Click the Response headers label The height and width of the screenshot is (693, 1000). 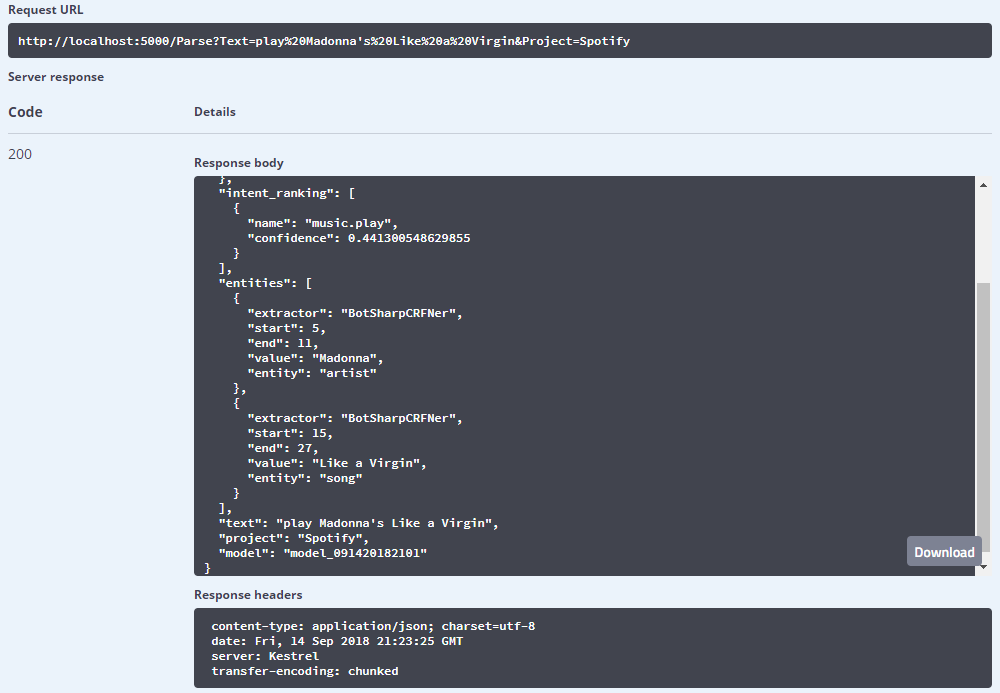point(248,595)
